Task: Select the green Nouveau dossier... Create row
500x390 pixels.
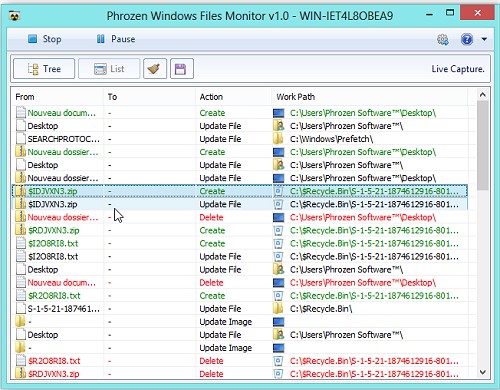Action: coord(239,152)
